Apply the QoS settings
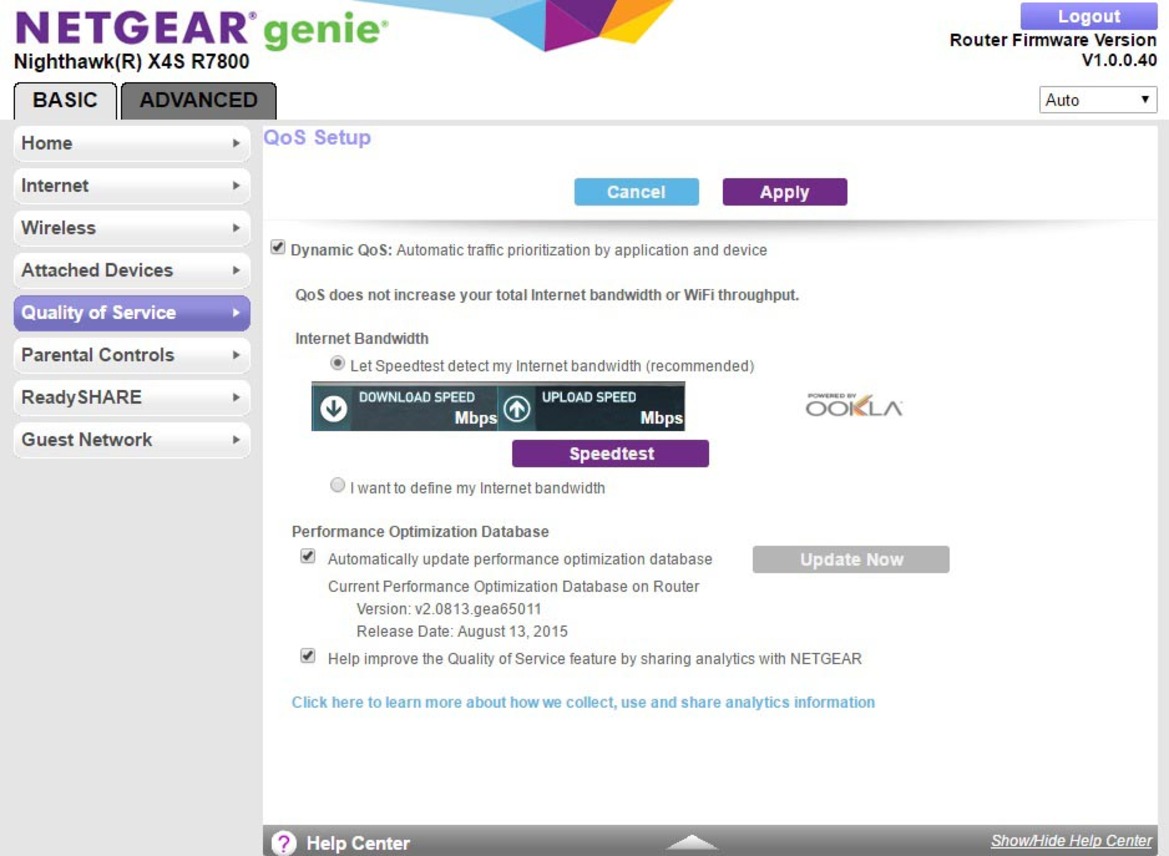 coord(784,192)
